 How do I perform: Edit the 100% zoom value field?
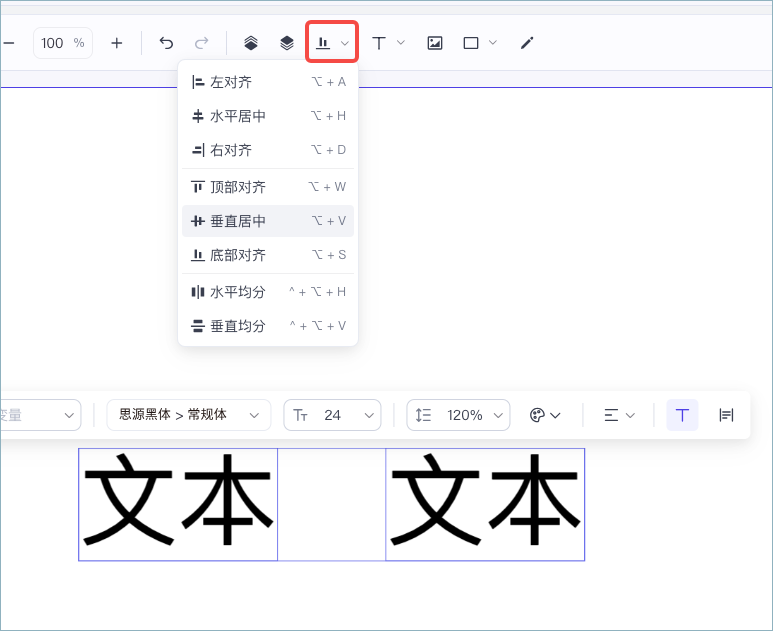tap(63, 43)
